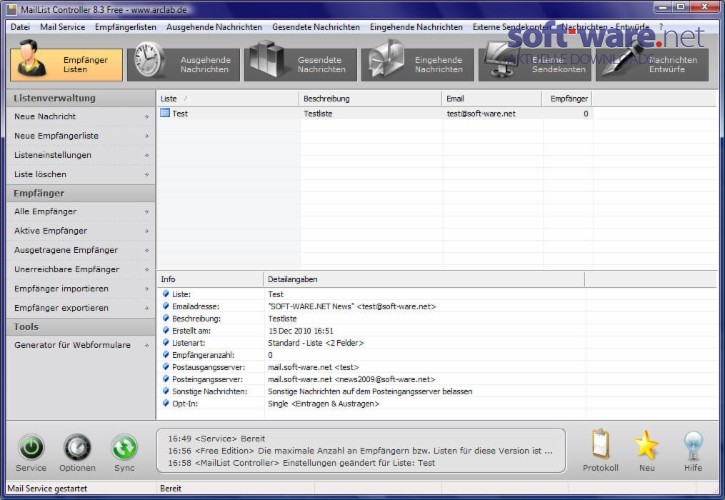Expand Listeneinstellungen arrow
This screenshot has height=500, width=725.
147,155
